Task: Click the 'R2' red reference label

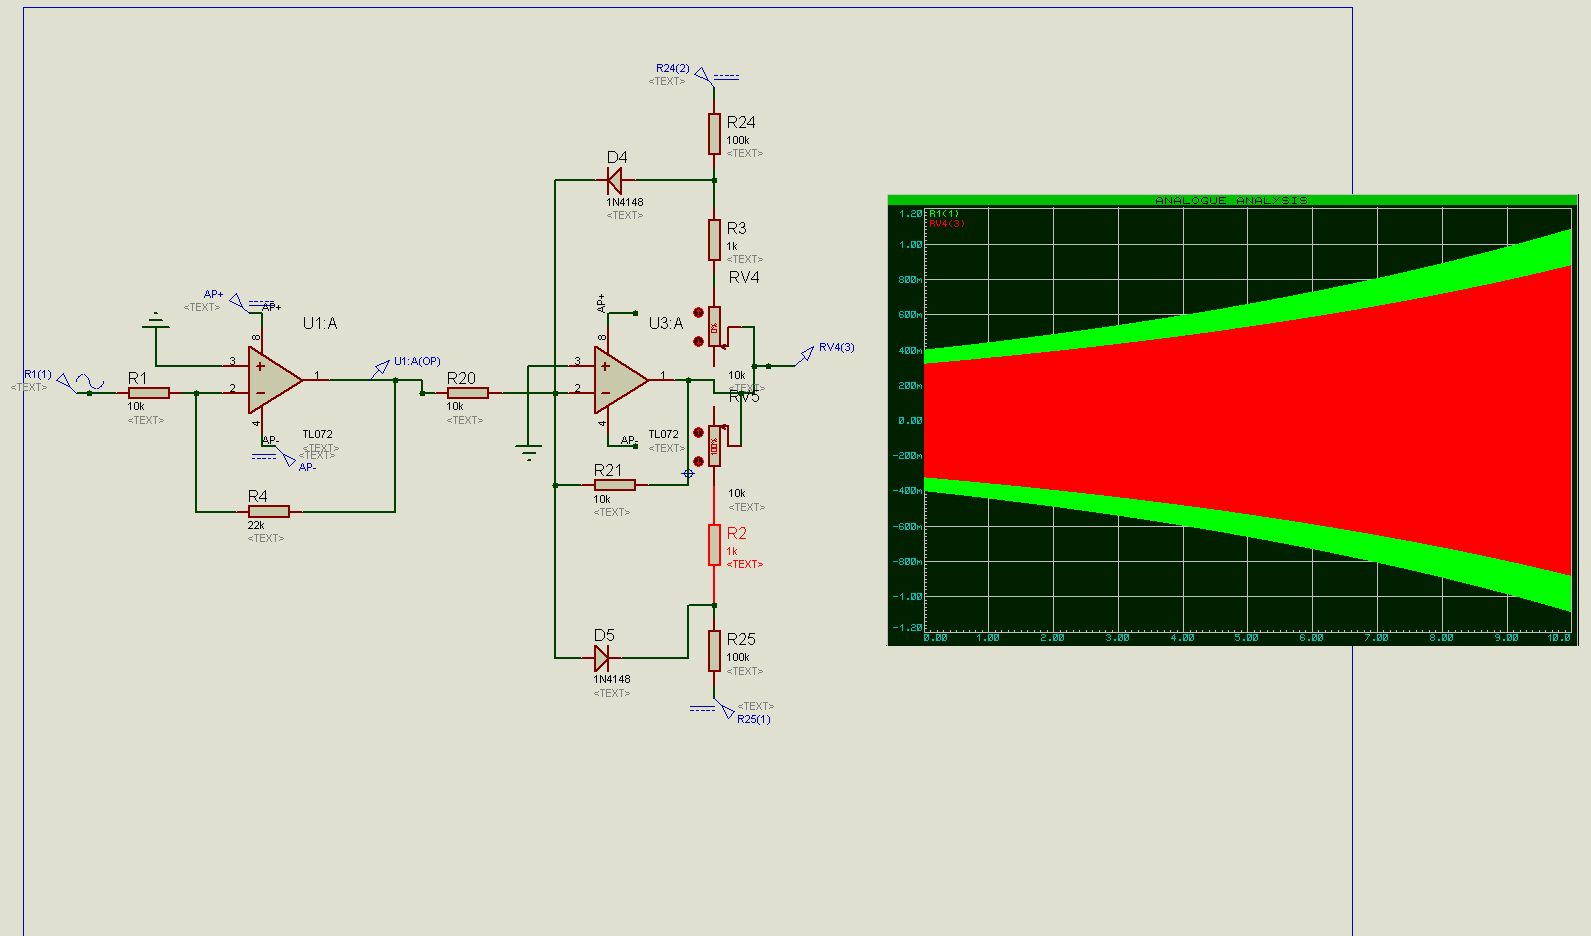Action: [737, 534]
